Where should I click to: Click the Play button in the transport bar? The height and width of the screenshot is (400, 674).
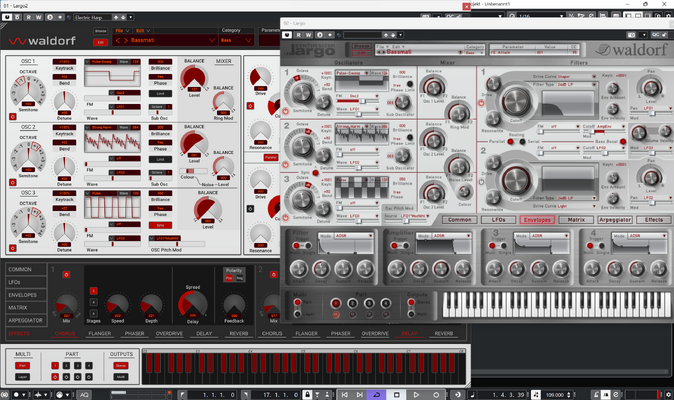coord(416,395)
